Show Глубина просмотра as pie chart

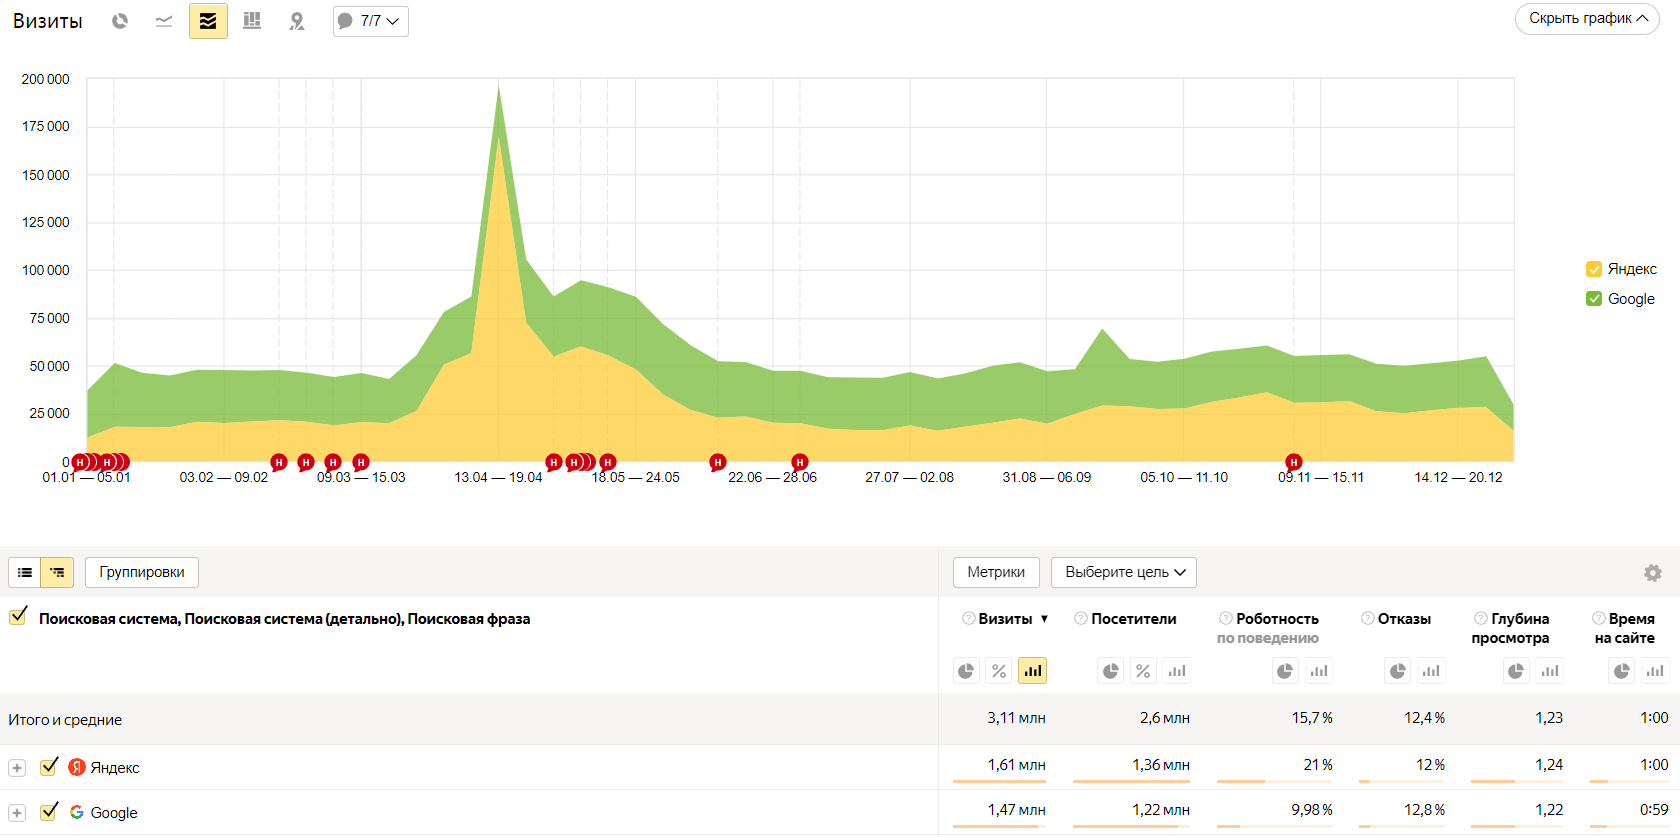[x=1516, y=671]
